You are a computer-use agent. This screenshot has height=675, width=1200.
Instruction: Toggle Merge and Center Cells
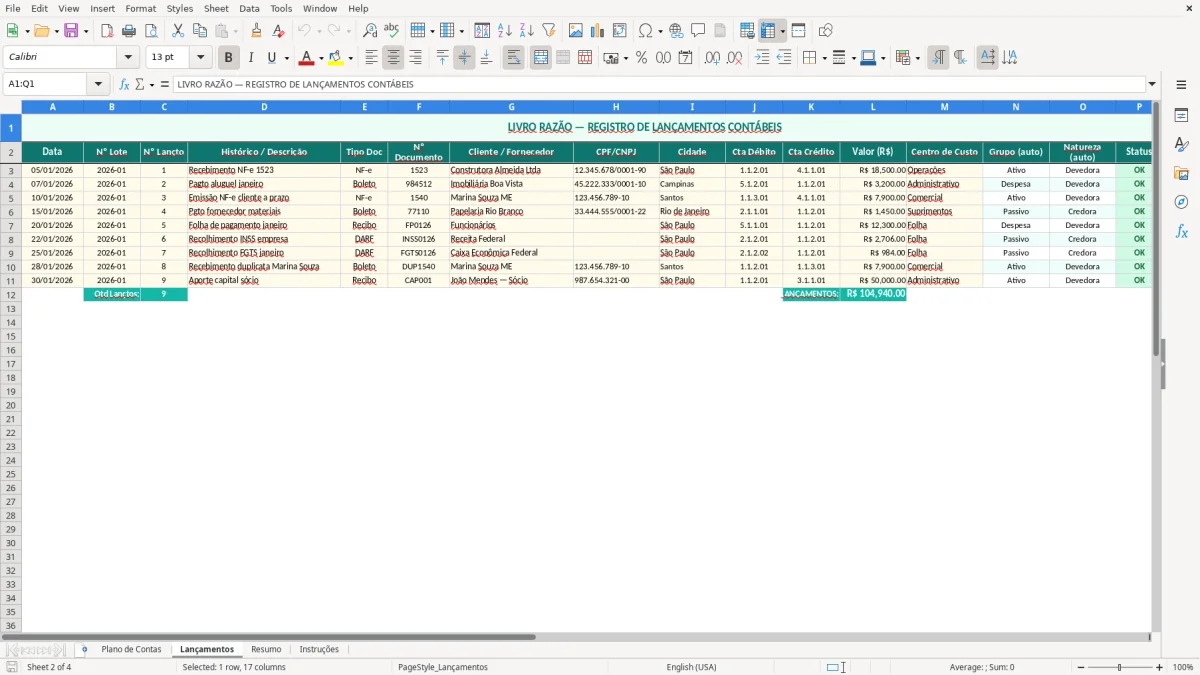pos(541,58)
